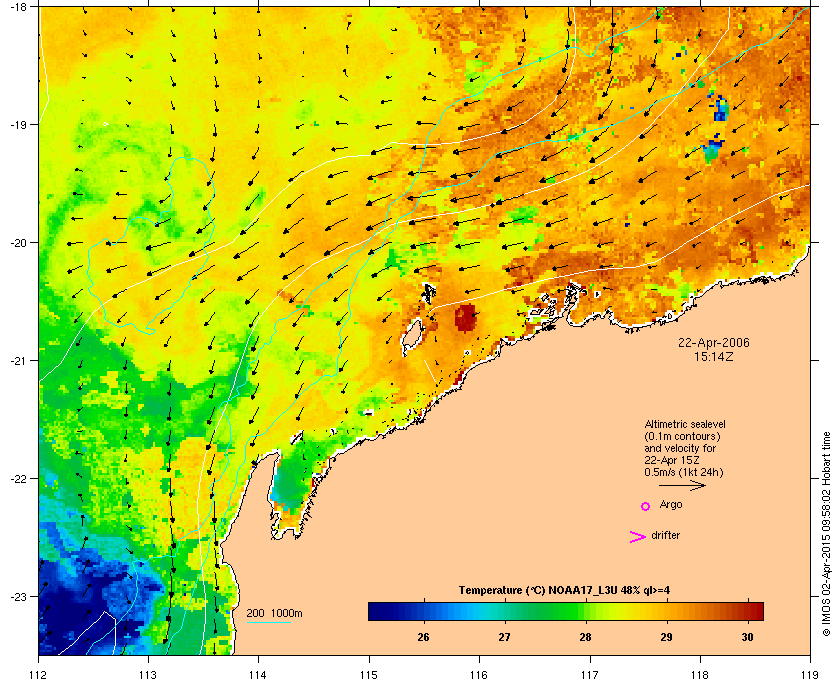The image size is (840, 680).
Task: Click the "drifter" legend label
Action: (x=666, y=535)
